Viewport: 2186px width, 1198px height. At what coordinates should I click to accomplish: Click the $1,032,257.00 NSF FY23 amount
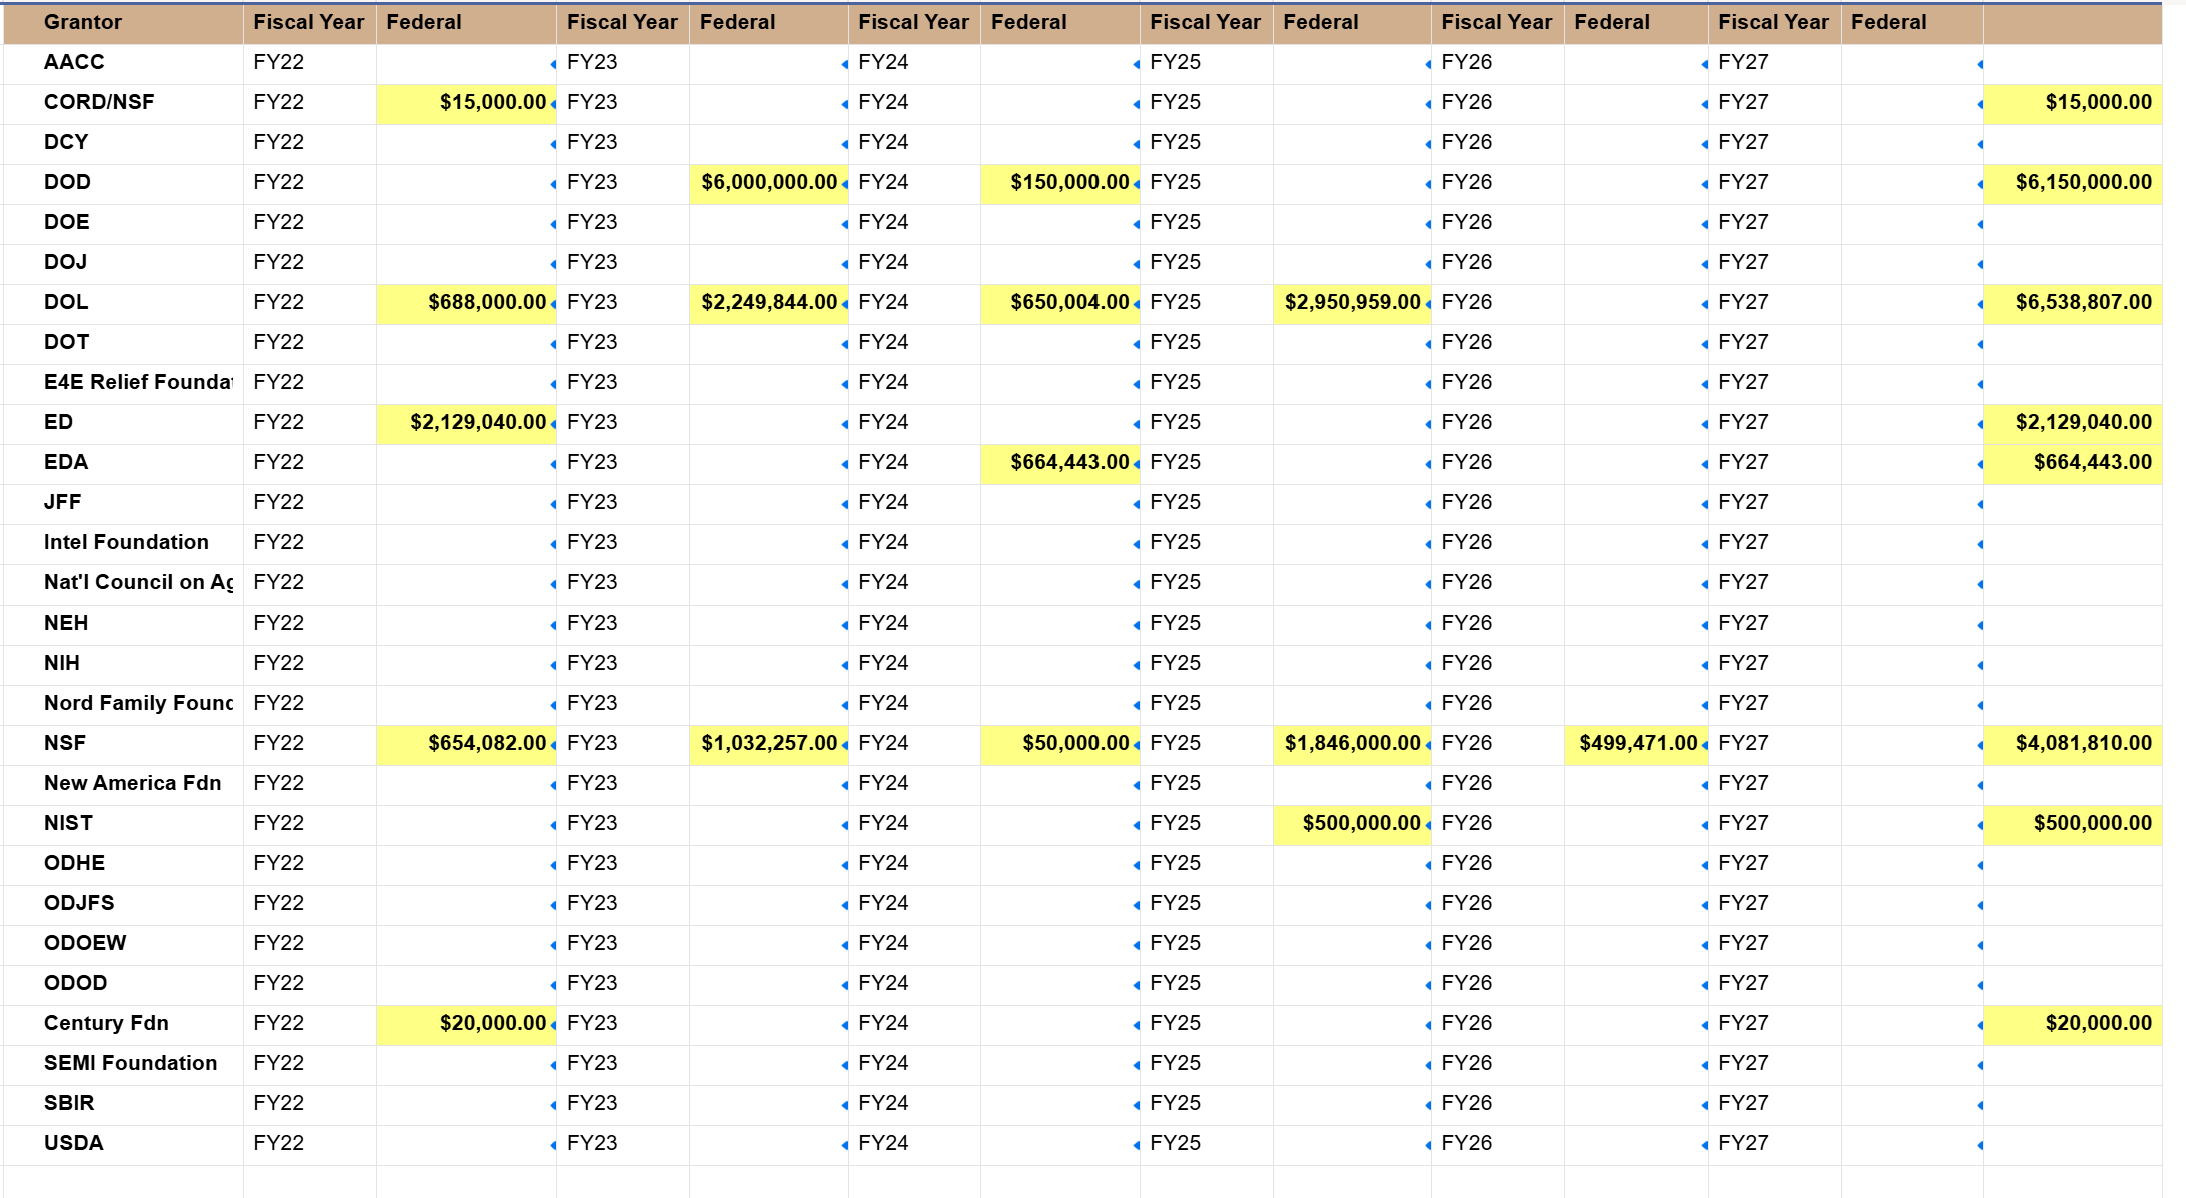pos(768,744)
